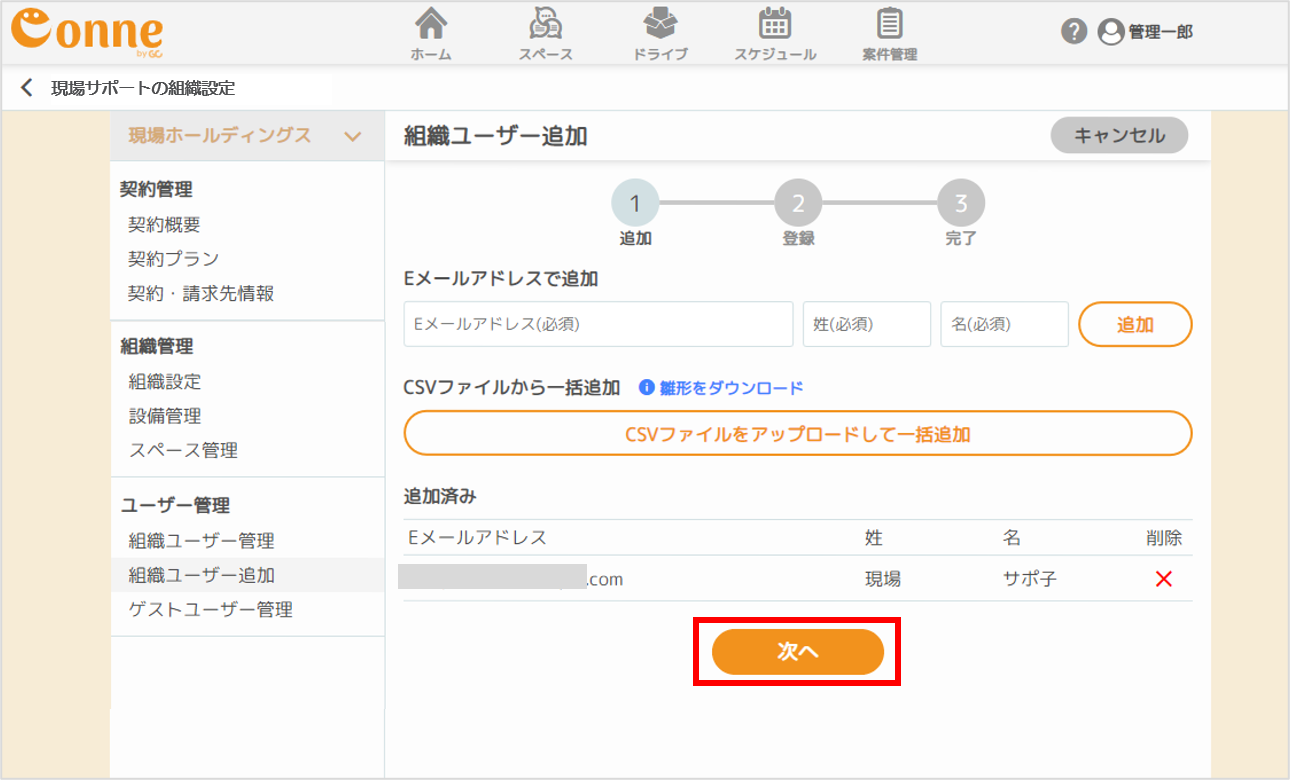Open the Space (スペース) chat icon
This screenshot has width=1290, height=780.
click(x=545, y=25)
